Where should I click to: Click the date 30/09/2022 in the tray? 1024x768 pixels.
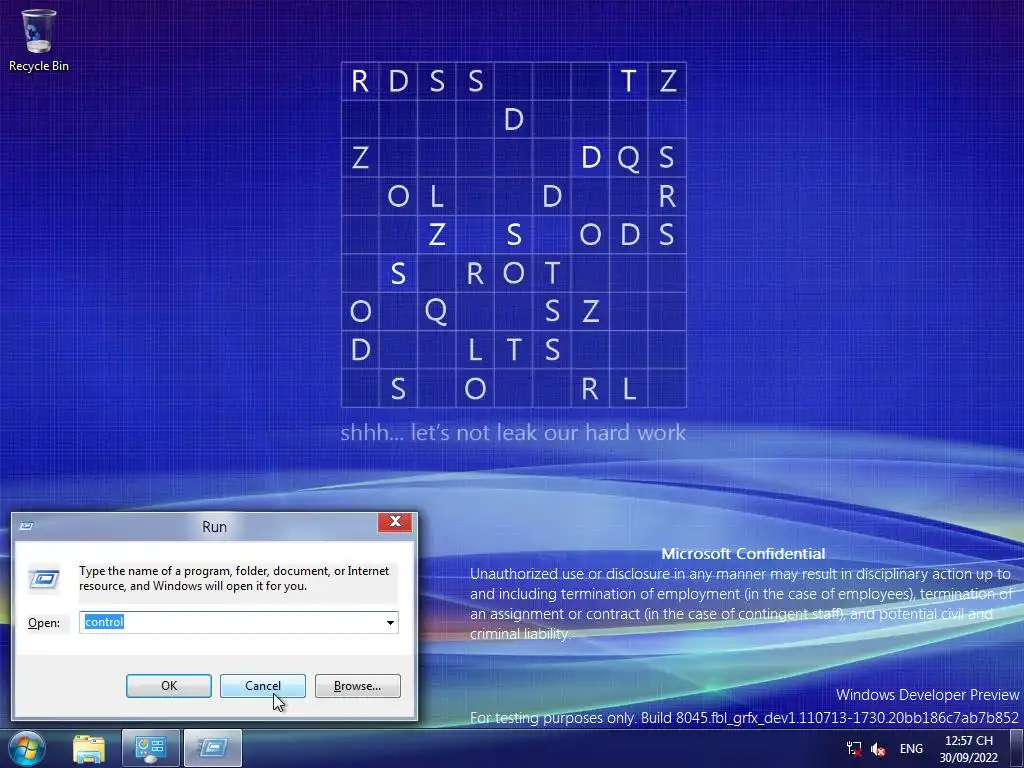(968, 758)
